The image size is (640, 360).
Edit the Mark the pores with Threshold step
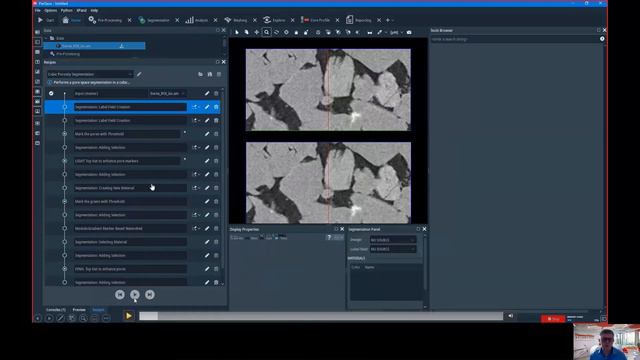click(207, 134)
